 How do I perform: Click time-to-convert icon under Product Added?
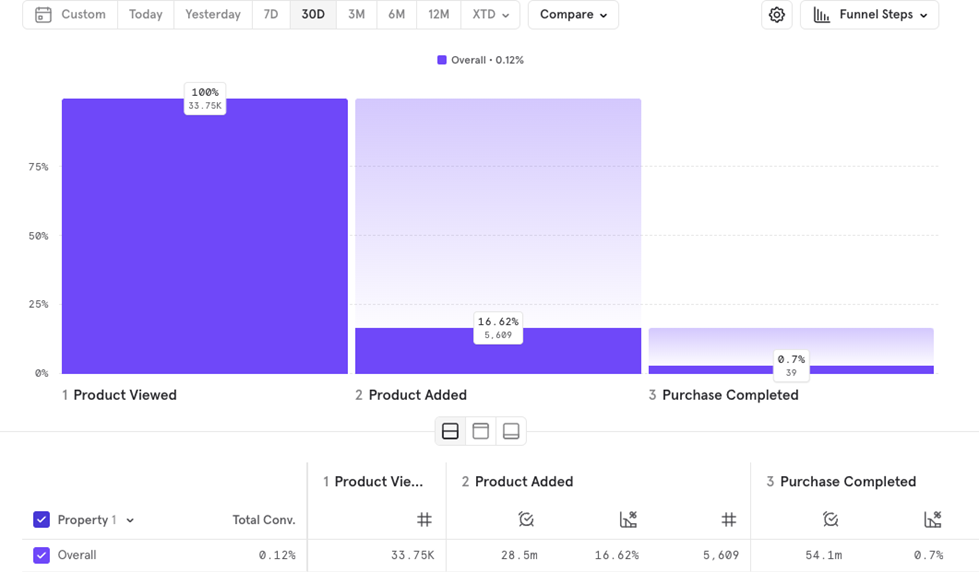pos(526,519)
